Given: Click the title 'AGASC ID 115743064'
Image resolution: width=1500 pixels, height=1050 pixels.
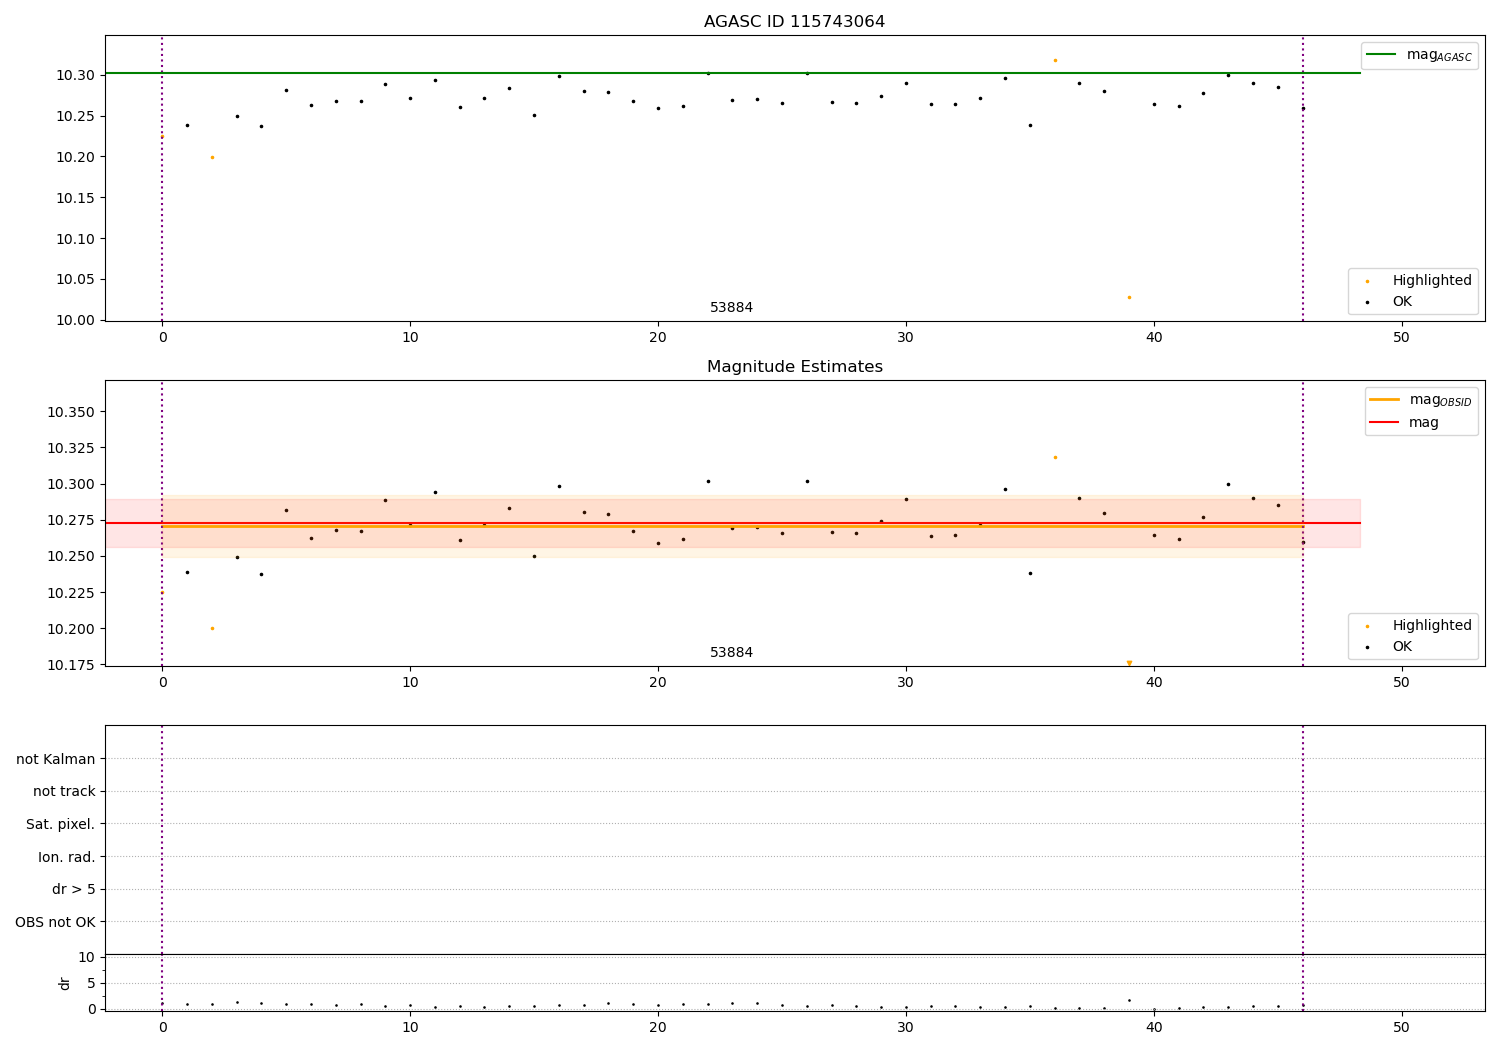Looking at the screenshot, I should click(x=794, y=22).
